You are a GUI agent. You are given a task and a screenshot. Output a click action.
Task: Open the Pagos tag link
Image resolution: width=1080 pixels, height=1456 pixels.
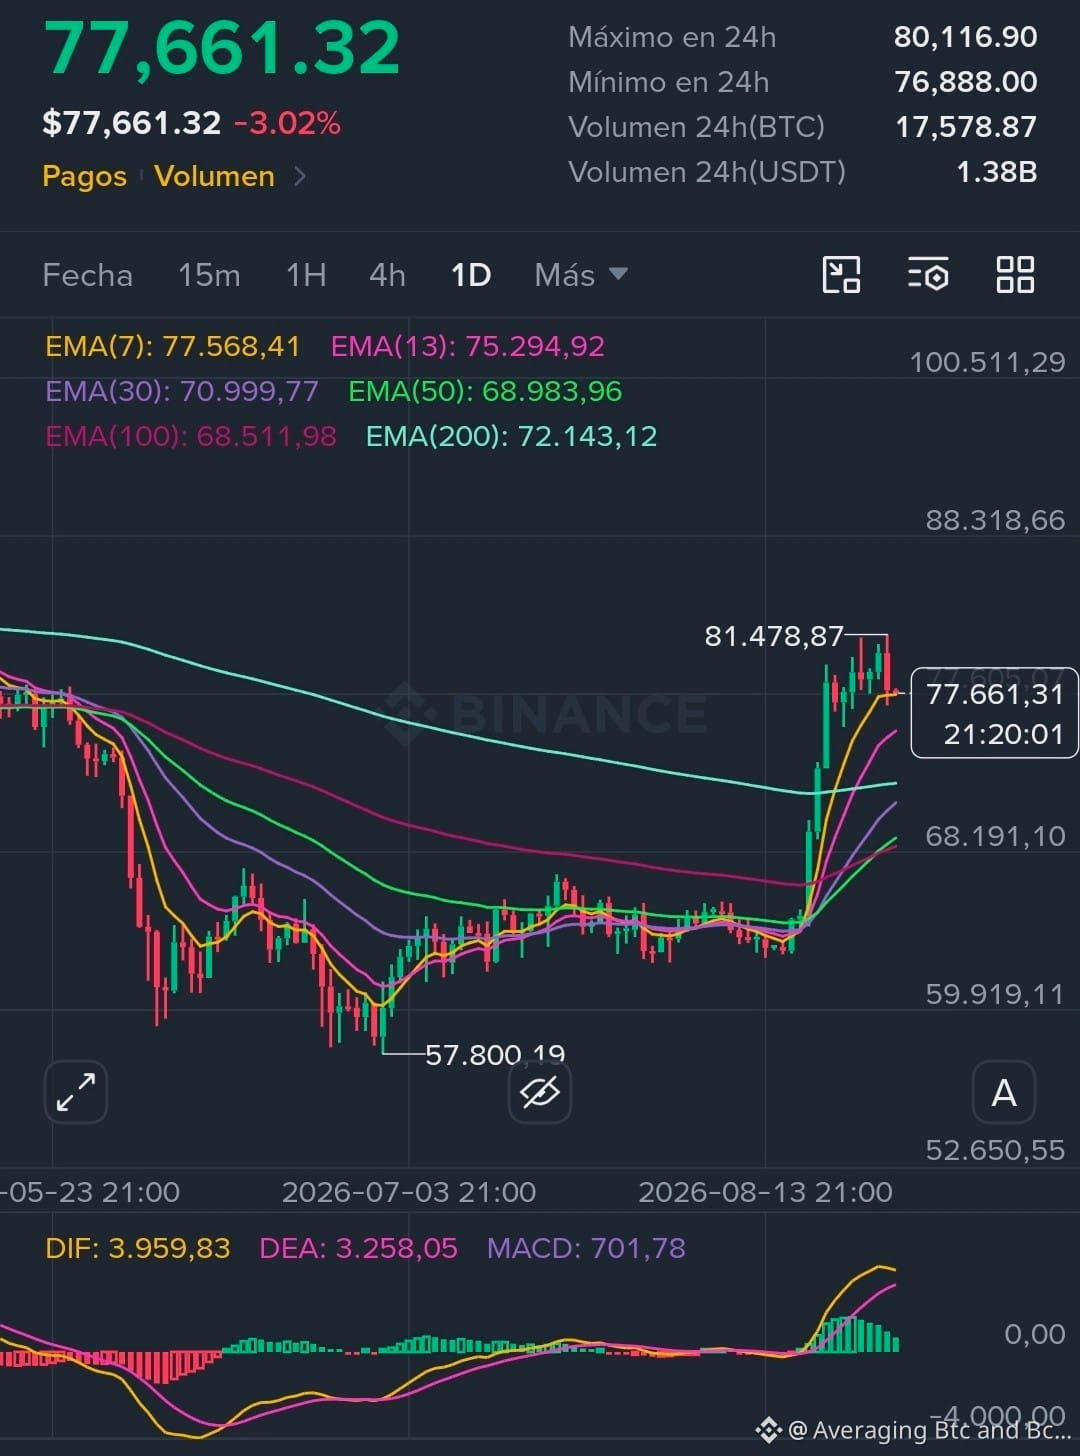pos(85,177)
